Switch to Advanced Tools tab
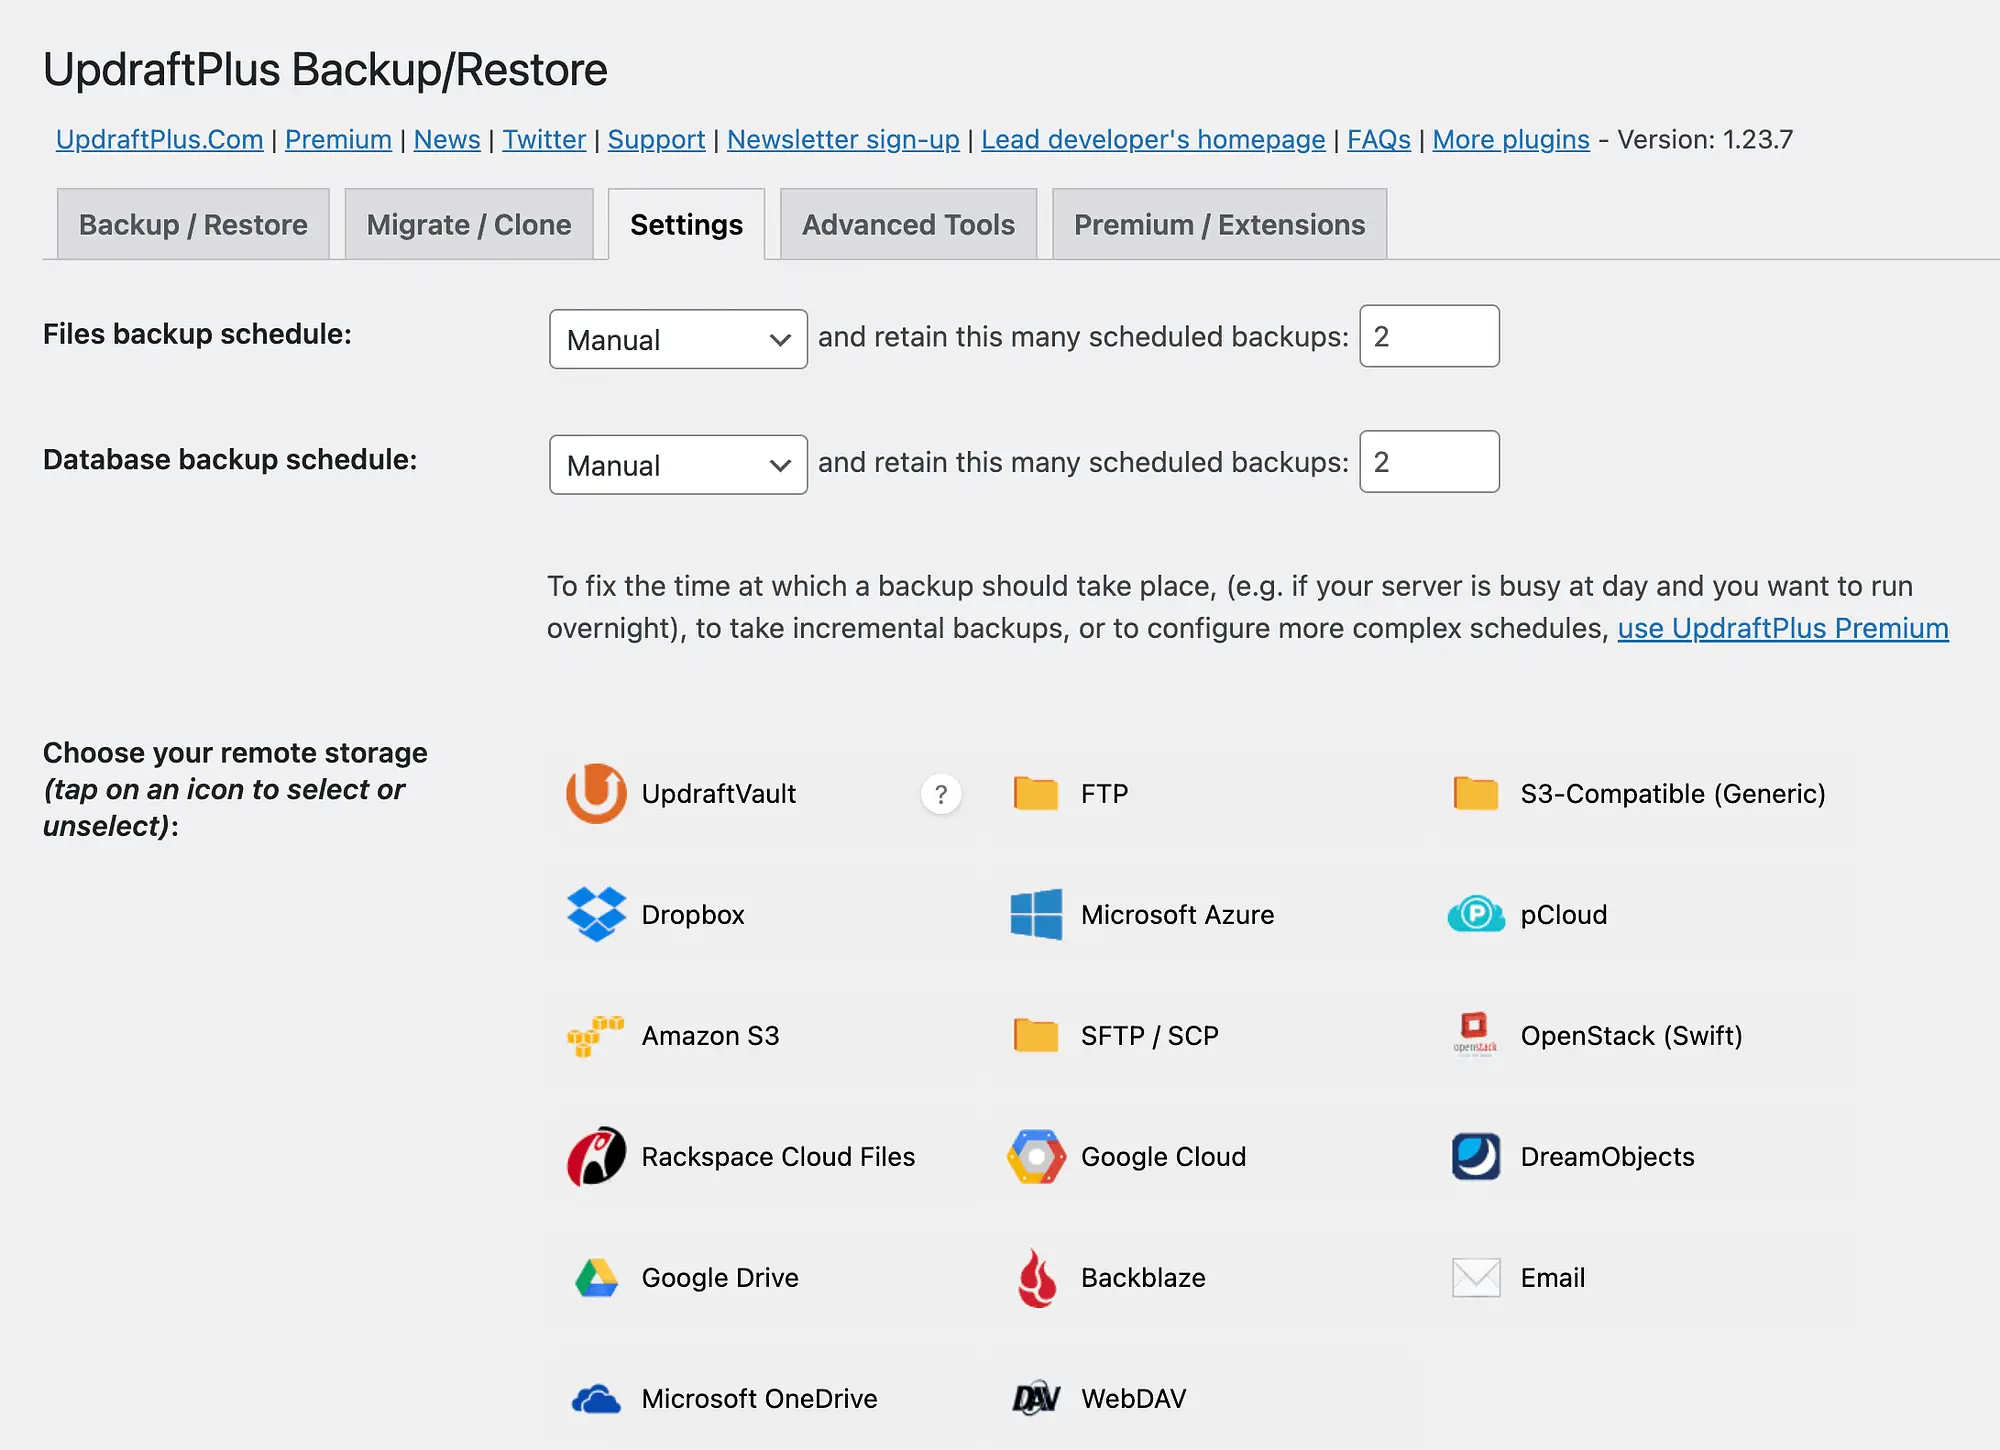2000x1450 pixels. (x=908, y=224)
